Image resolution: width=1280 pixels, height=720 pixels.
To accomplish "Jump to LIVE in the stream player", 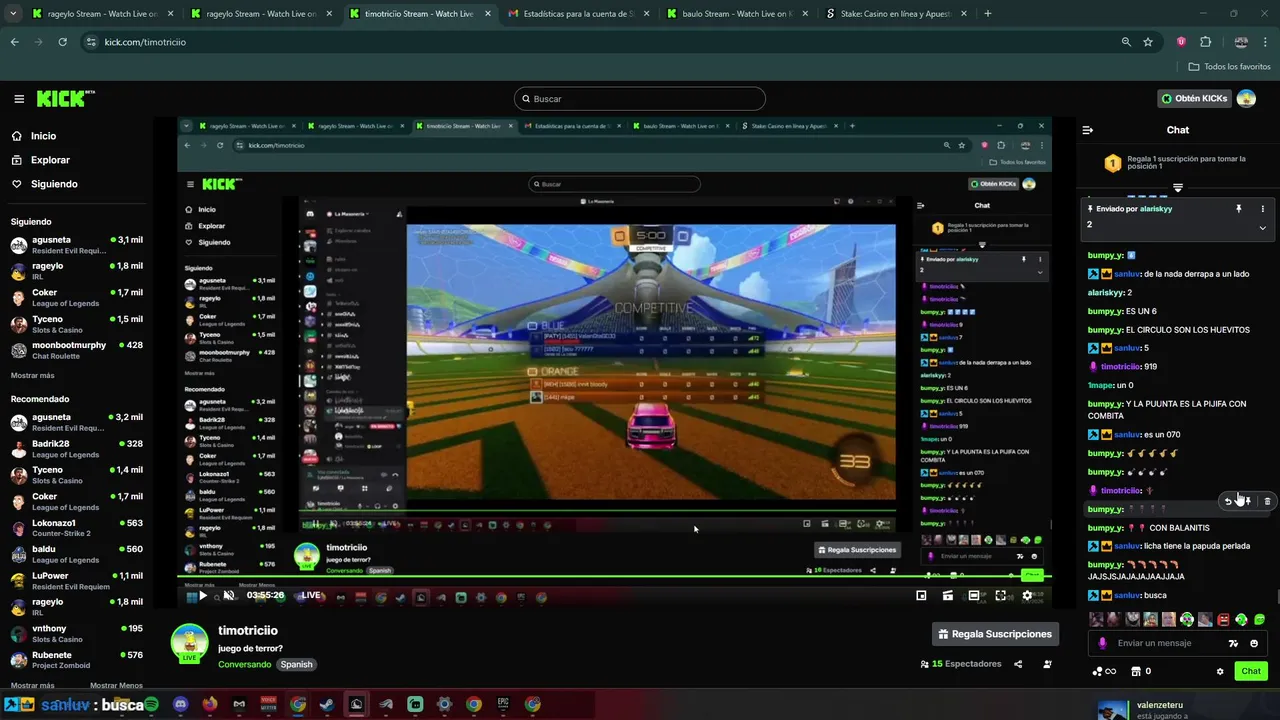I will coord(311,595).
